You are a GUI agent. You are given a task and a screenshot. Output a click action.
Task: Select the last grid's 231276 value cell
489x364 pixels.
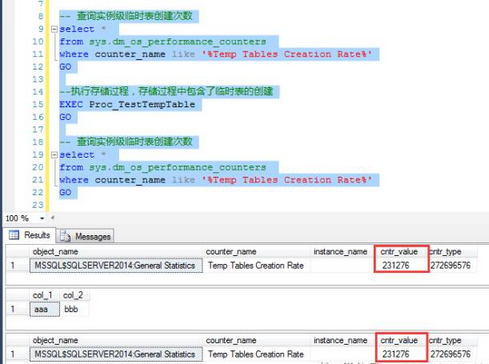401,354
